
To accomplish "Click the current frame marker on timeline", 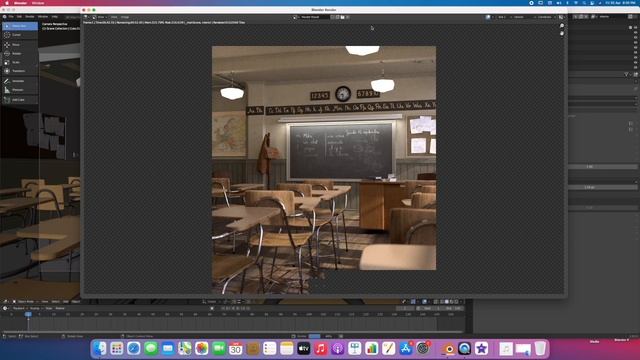I will [28, 314].
